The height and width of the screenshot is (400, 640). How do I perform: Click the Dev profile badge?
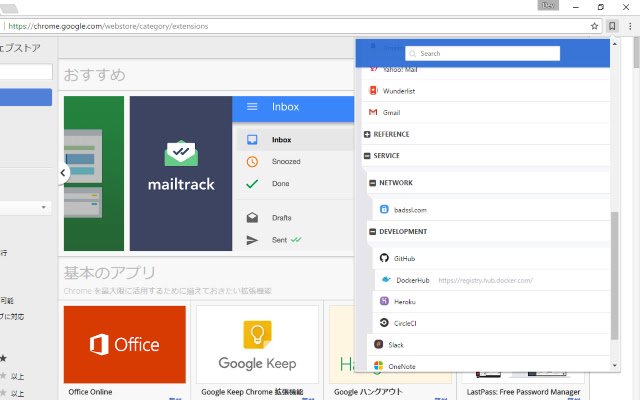(x=548, y=5)
